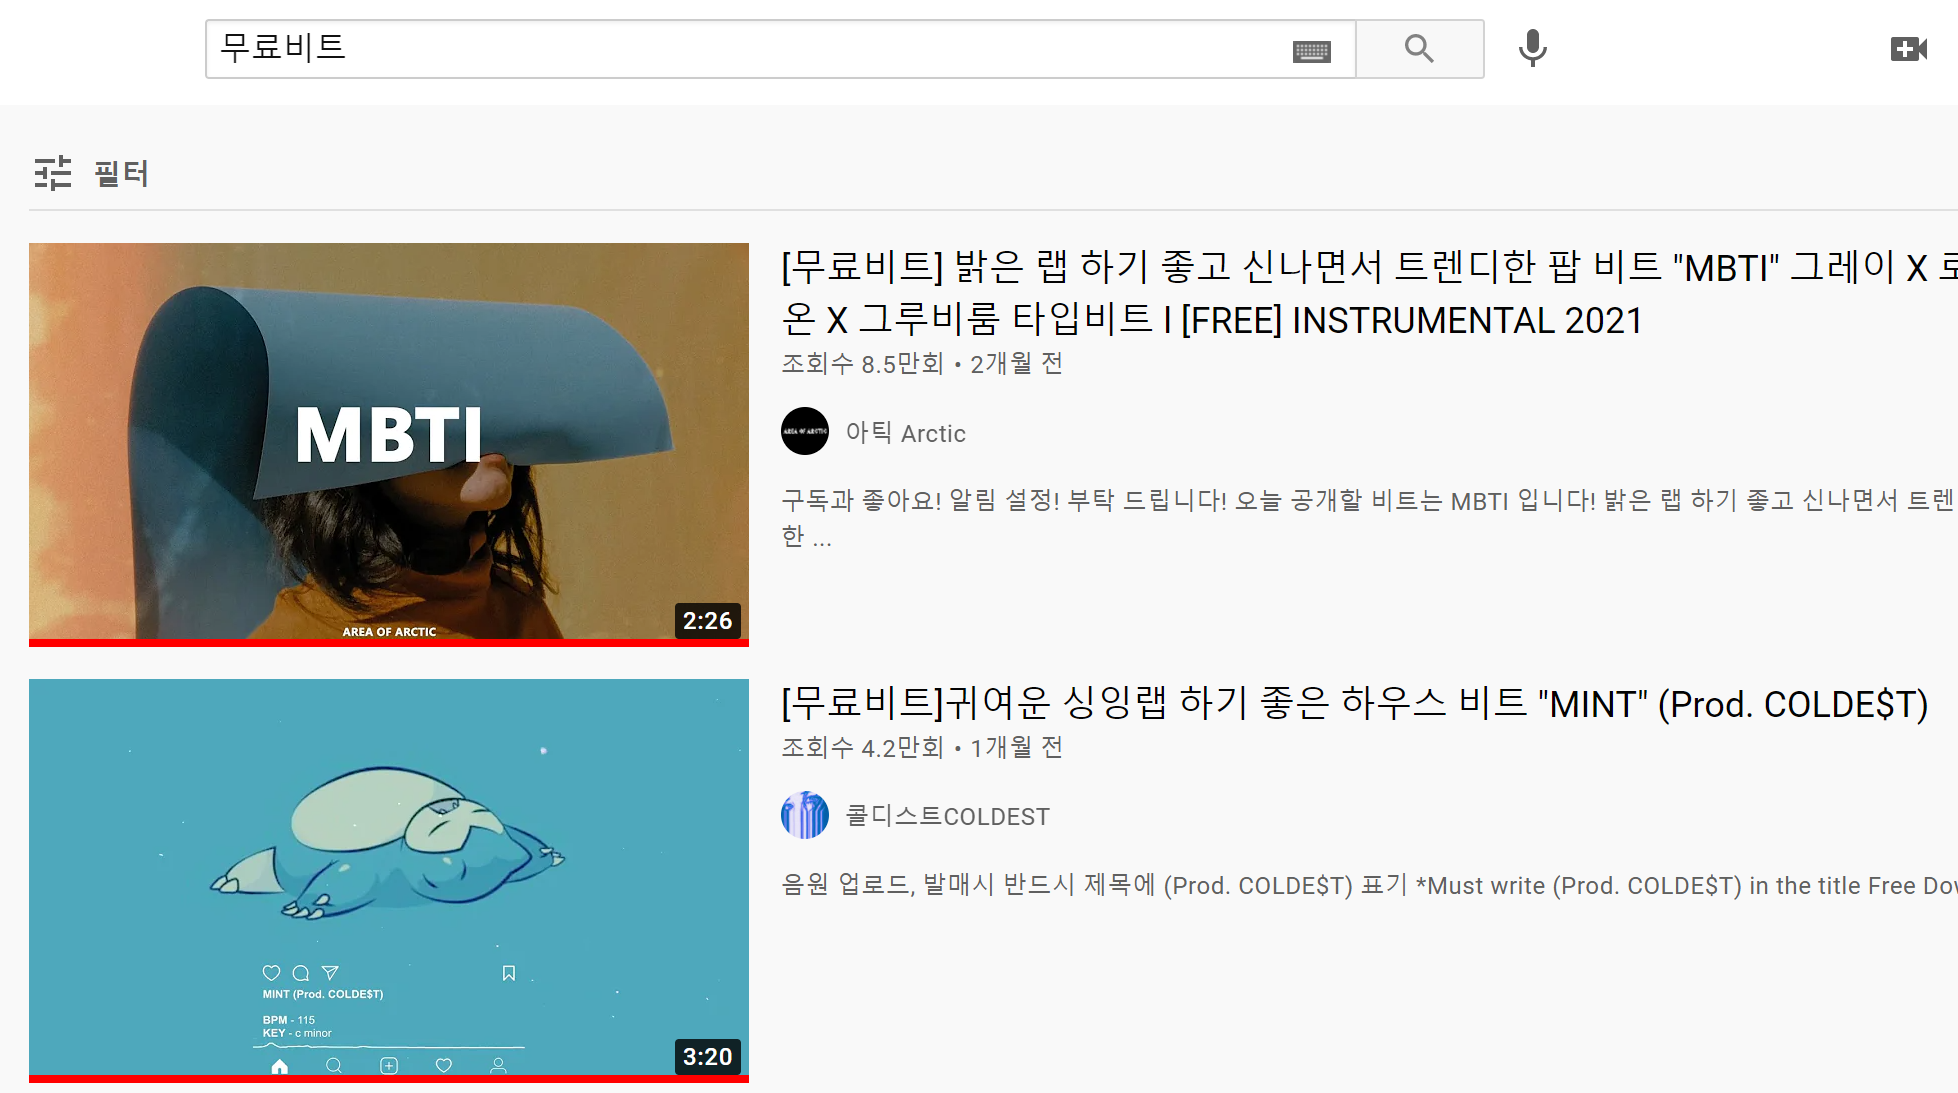Open the 아틱 Arctic channel avatar

805,432
